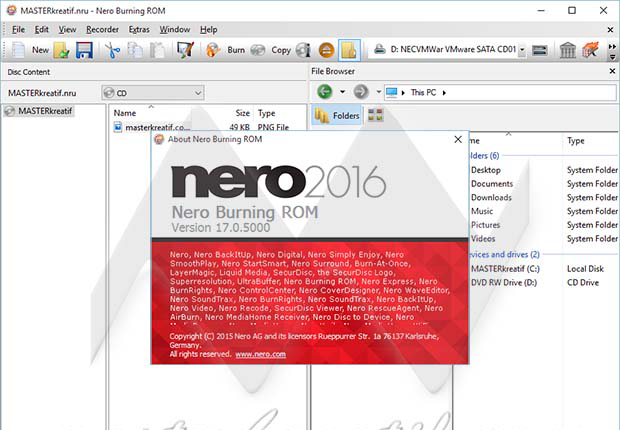Open the Help menu
This screenshot has height=430, width=620.
208,30
